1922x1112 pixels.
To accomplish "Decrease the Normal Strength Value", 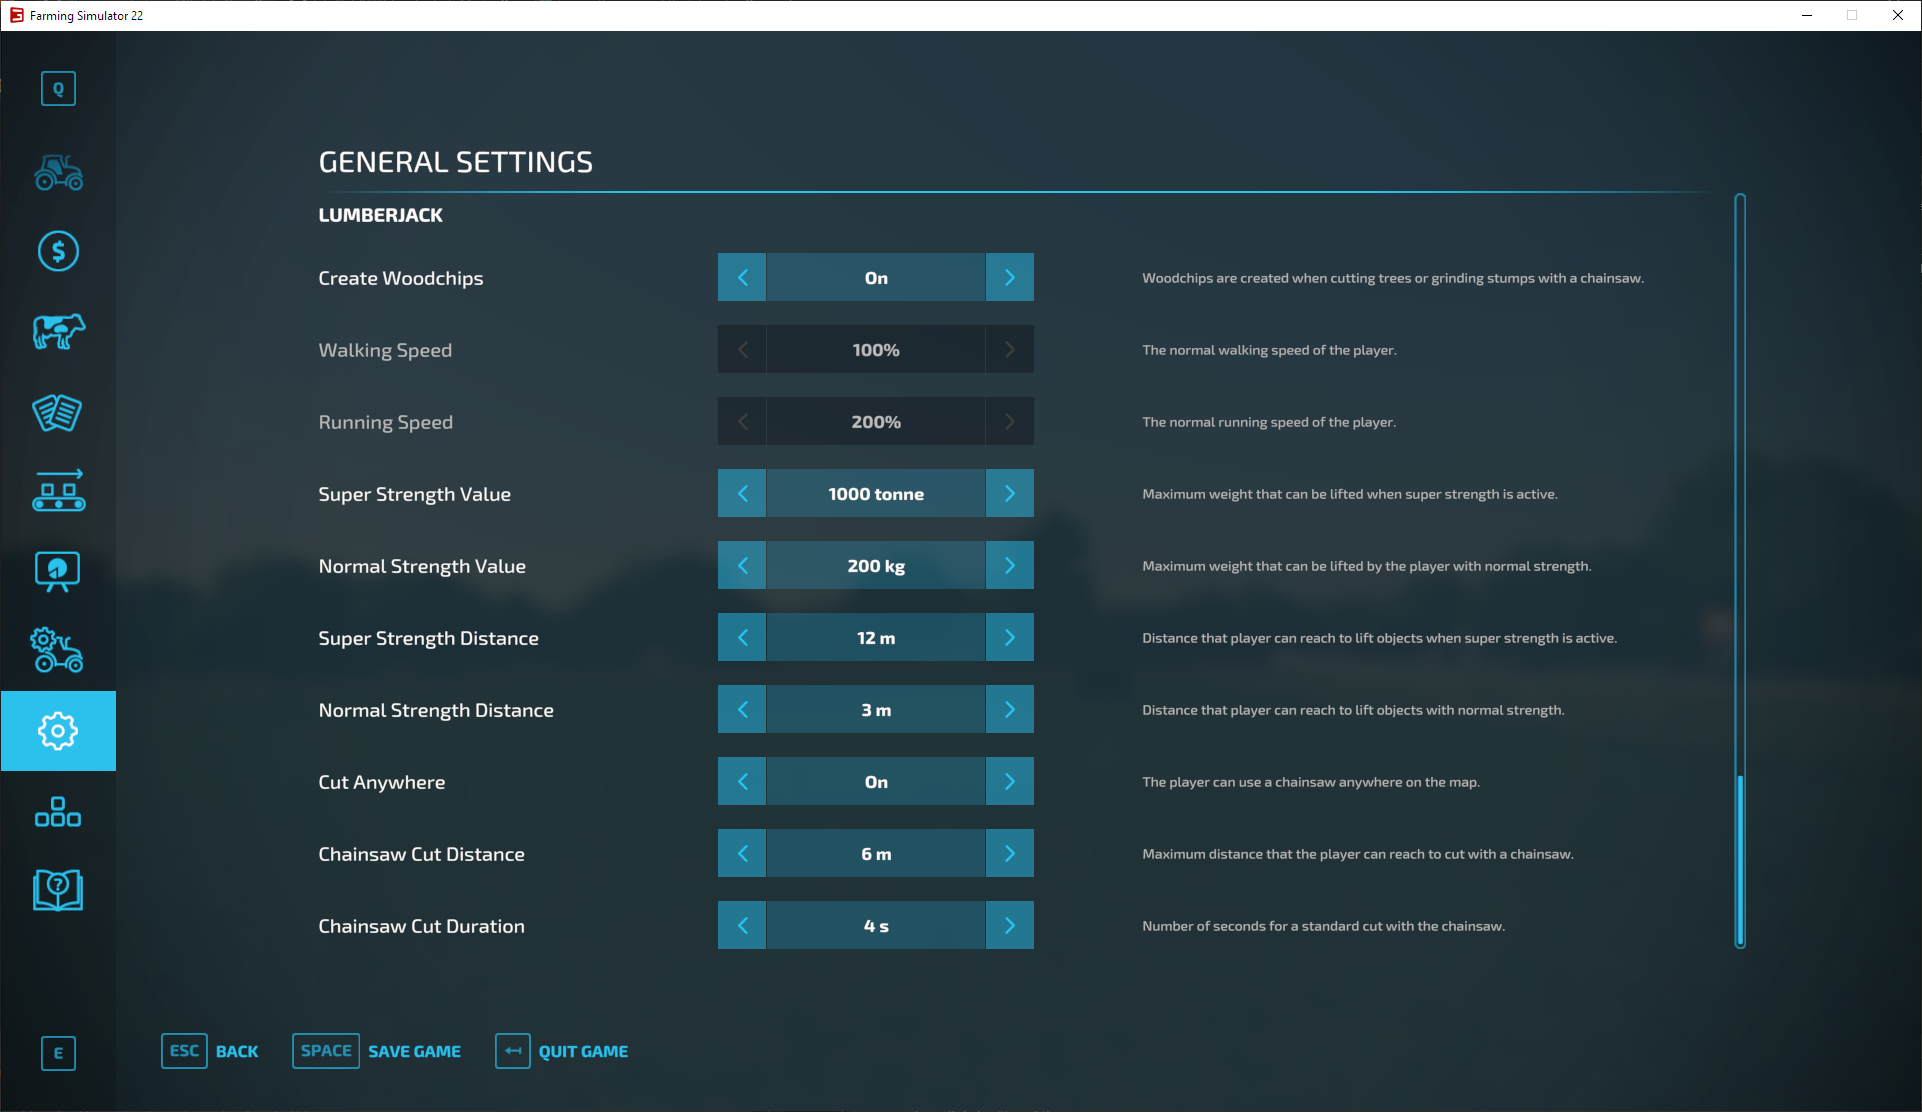I will point(742,565).
